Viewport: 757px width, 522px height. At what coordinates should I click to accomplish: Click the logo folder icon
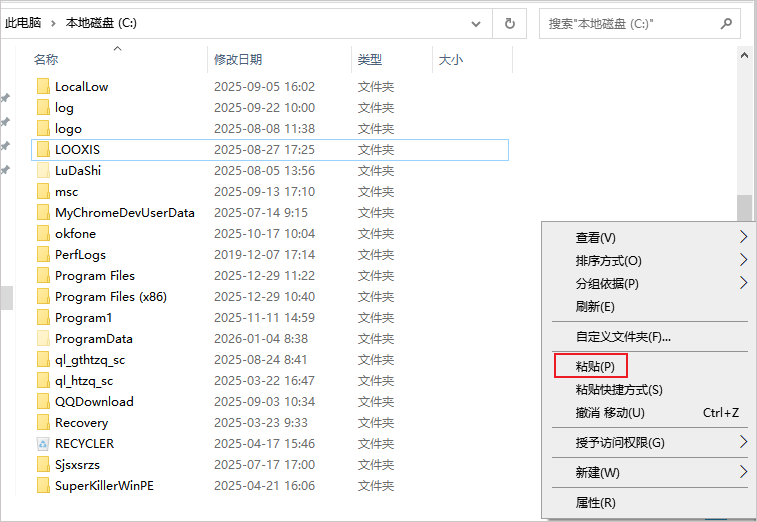43,128
